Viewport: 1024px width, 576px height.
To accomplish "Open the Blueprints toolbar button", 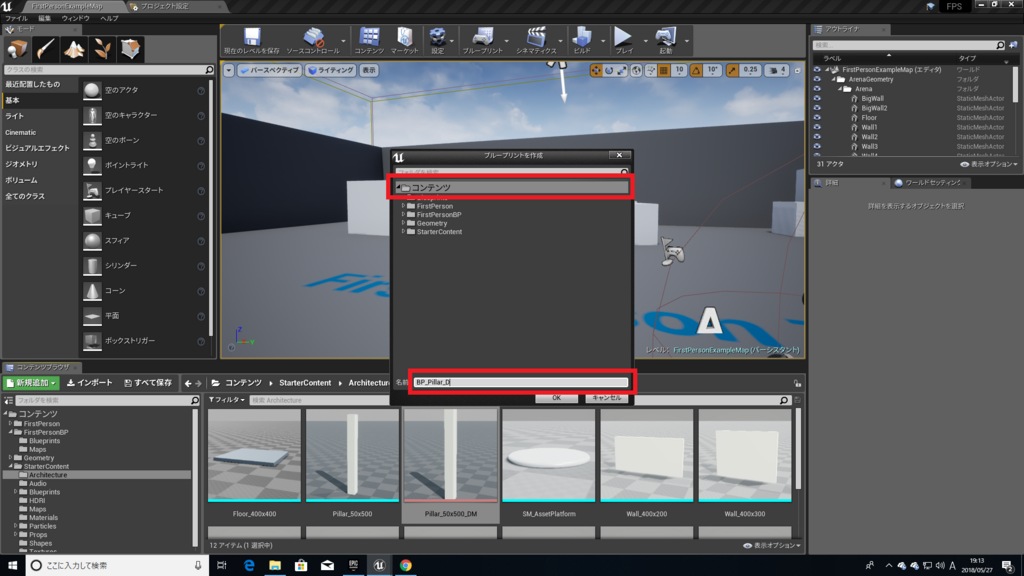I will (483, 40).
